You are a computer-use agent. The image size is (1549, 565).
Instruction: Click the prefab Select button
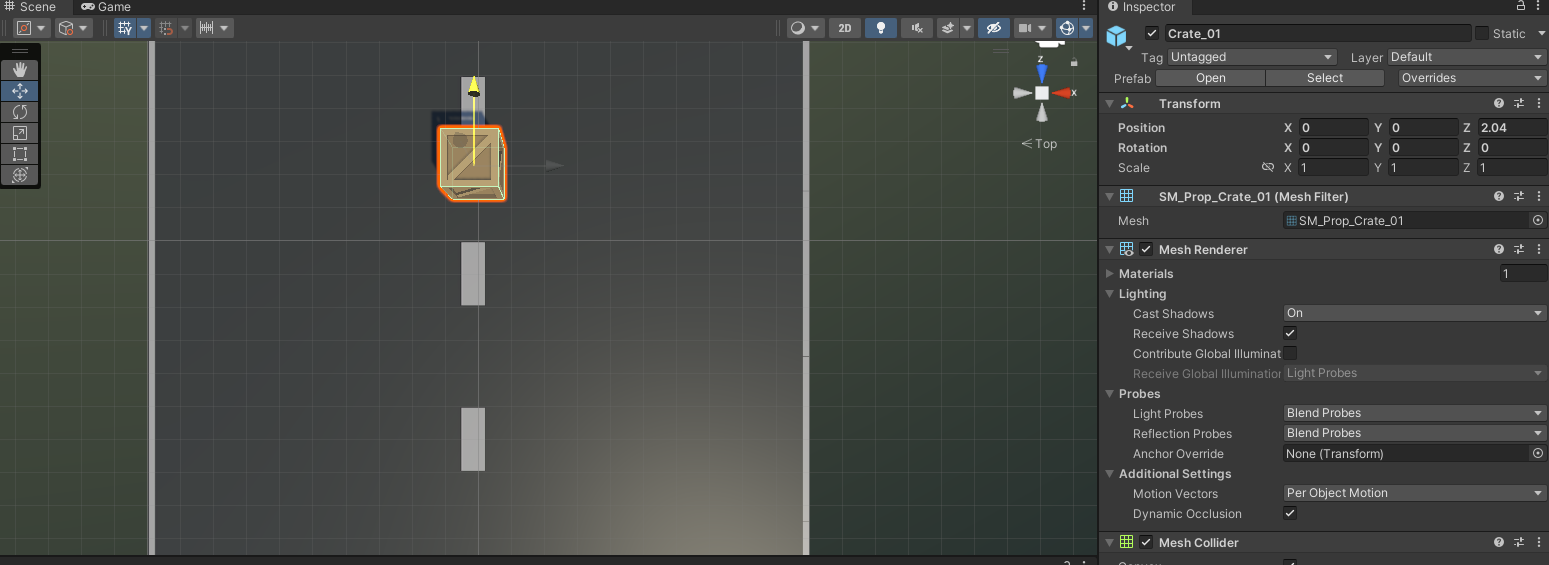point(1324,78)
